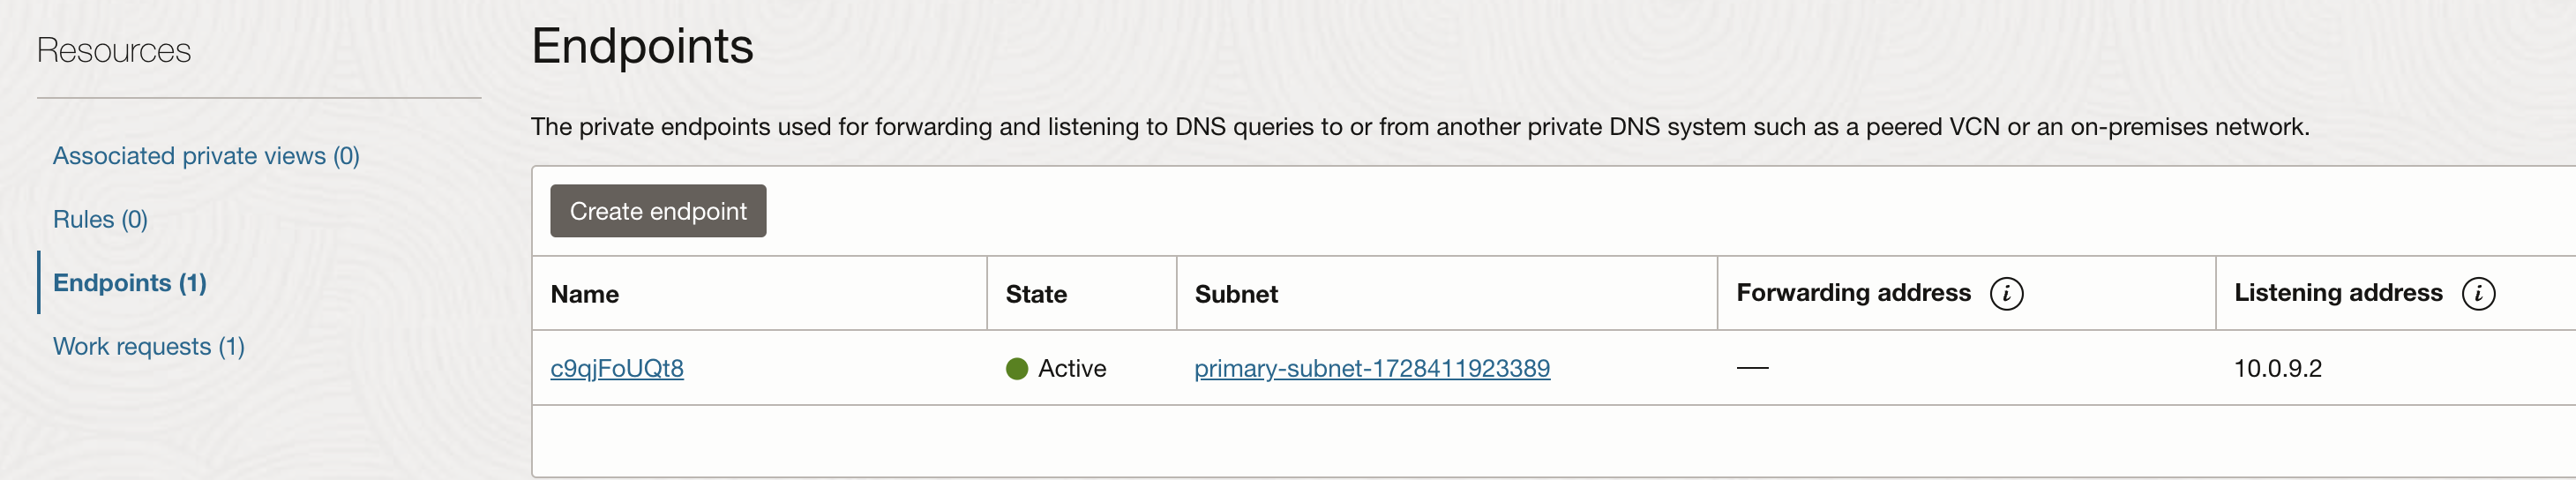Click the green Active status indicator
Image resolution: width=2576 pixels, height=480 pixels.
point(1017,369)
